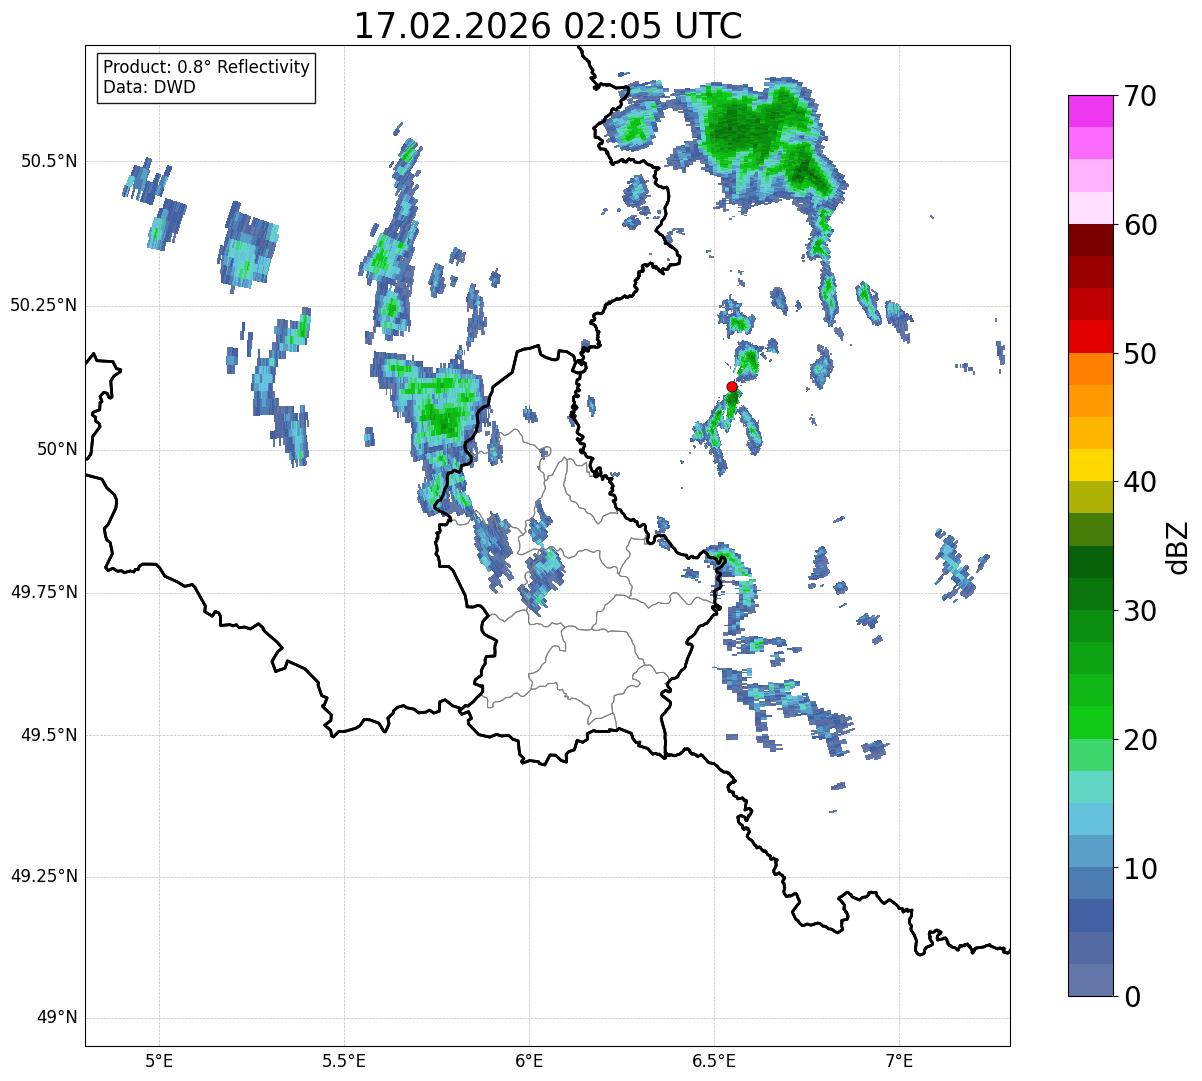Screen dimensions: 1202x1081
Task: Click the 50.5°N latitude label
Action: tap(49, 161)
